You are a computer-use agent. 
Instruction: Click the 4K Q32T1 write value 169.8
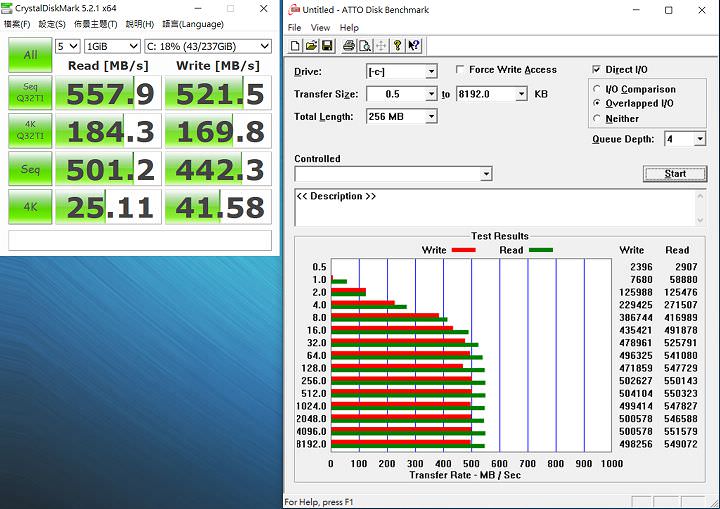(219, 131)
